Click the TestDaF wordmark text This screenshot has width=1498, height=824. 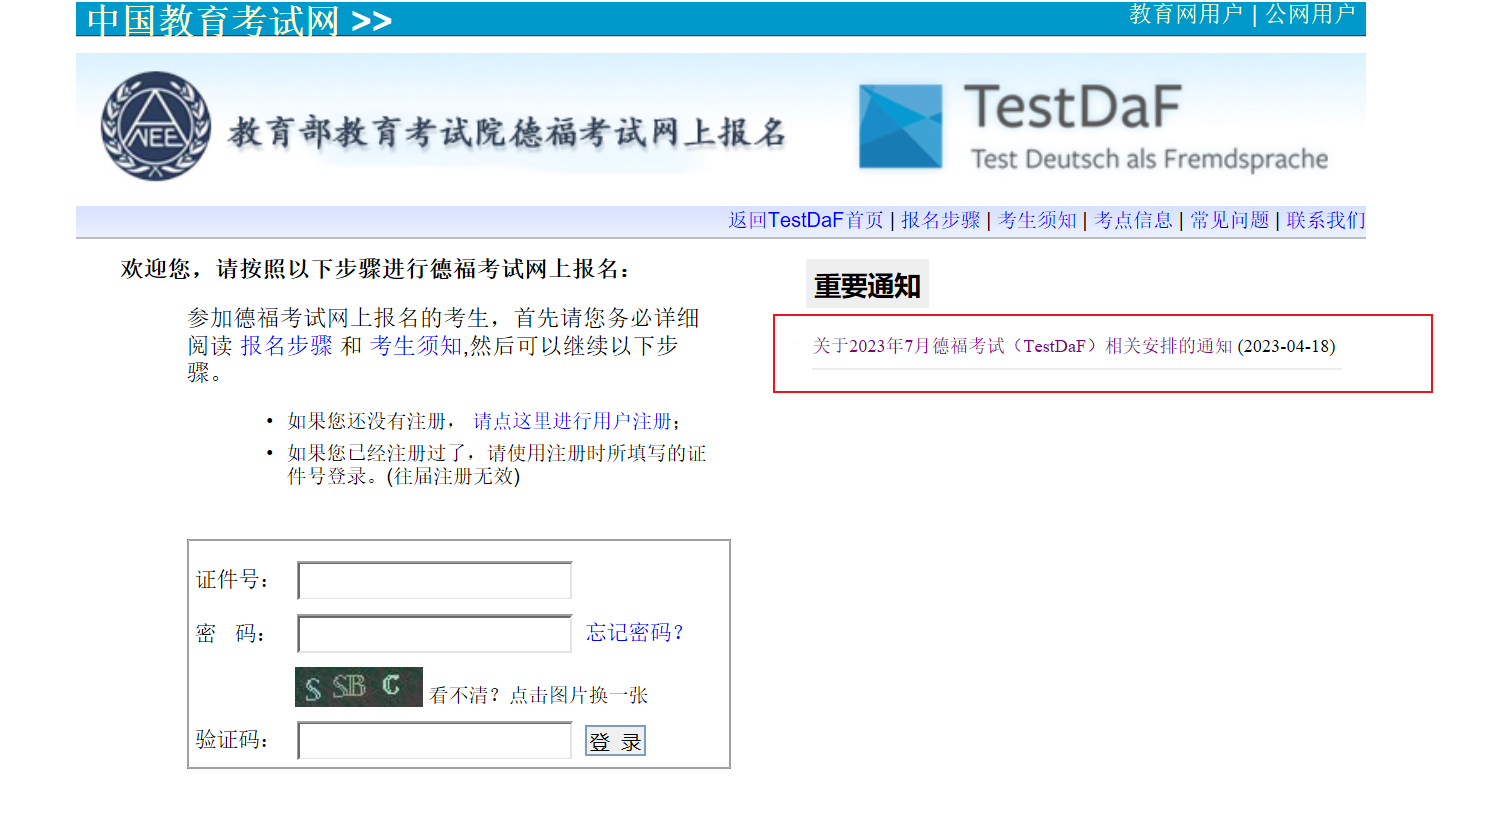tap(1072, 107)
